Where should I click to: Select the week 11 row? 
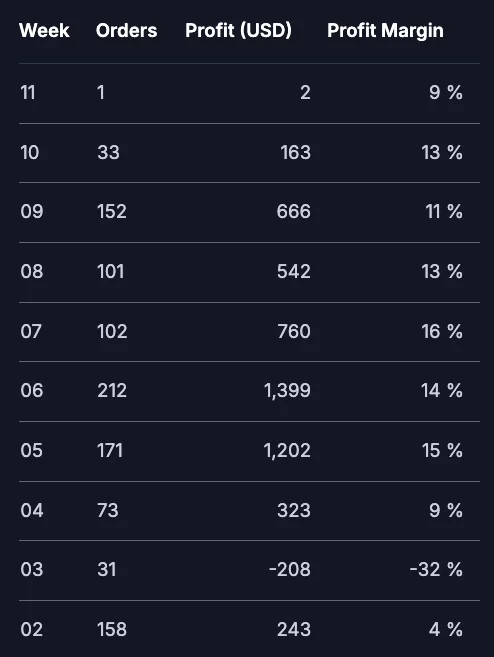point(249,93)
